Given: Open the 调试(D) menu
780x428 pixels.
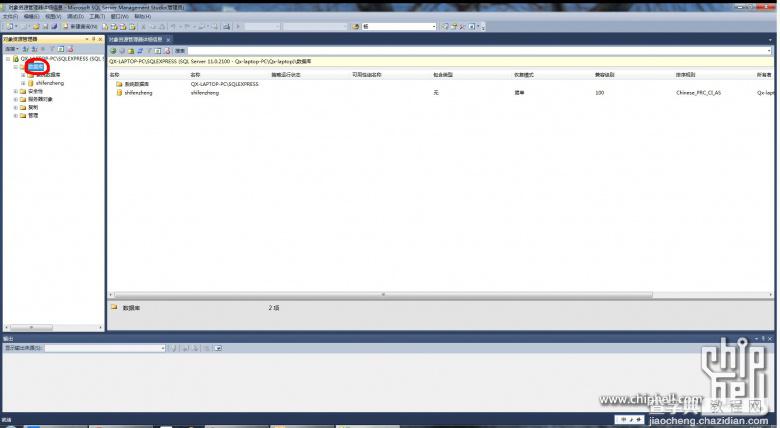Looking at the screenshot, I should pyautogui.click(x=75, y=16).
